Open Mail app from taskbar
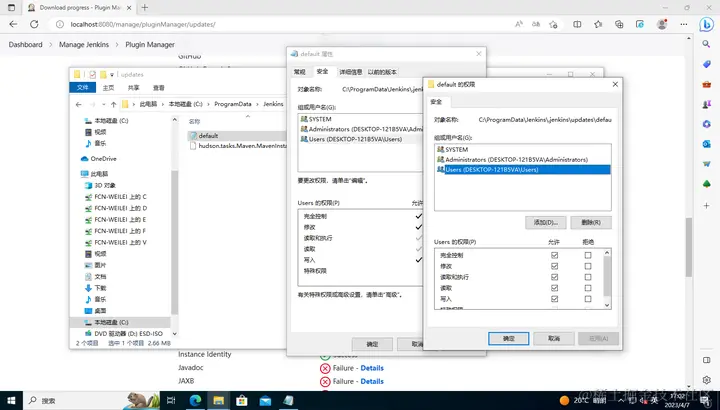This screenshot has height=410, width=720. [x=265, y=400]
